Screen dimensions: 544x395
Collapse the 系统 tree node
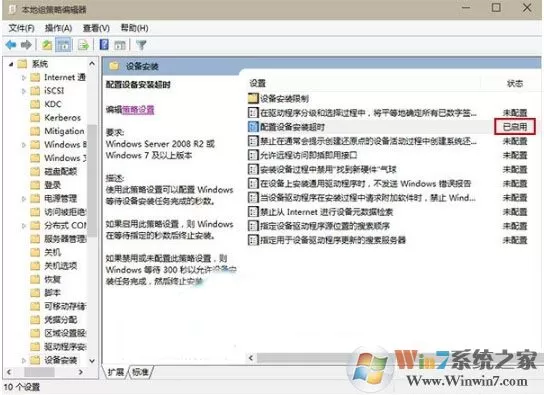11,64
